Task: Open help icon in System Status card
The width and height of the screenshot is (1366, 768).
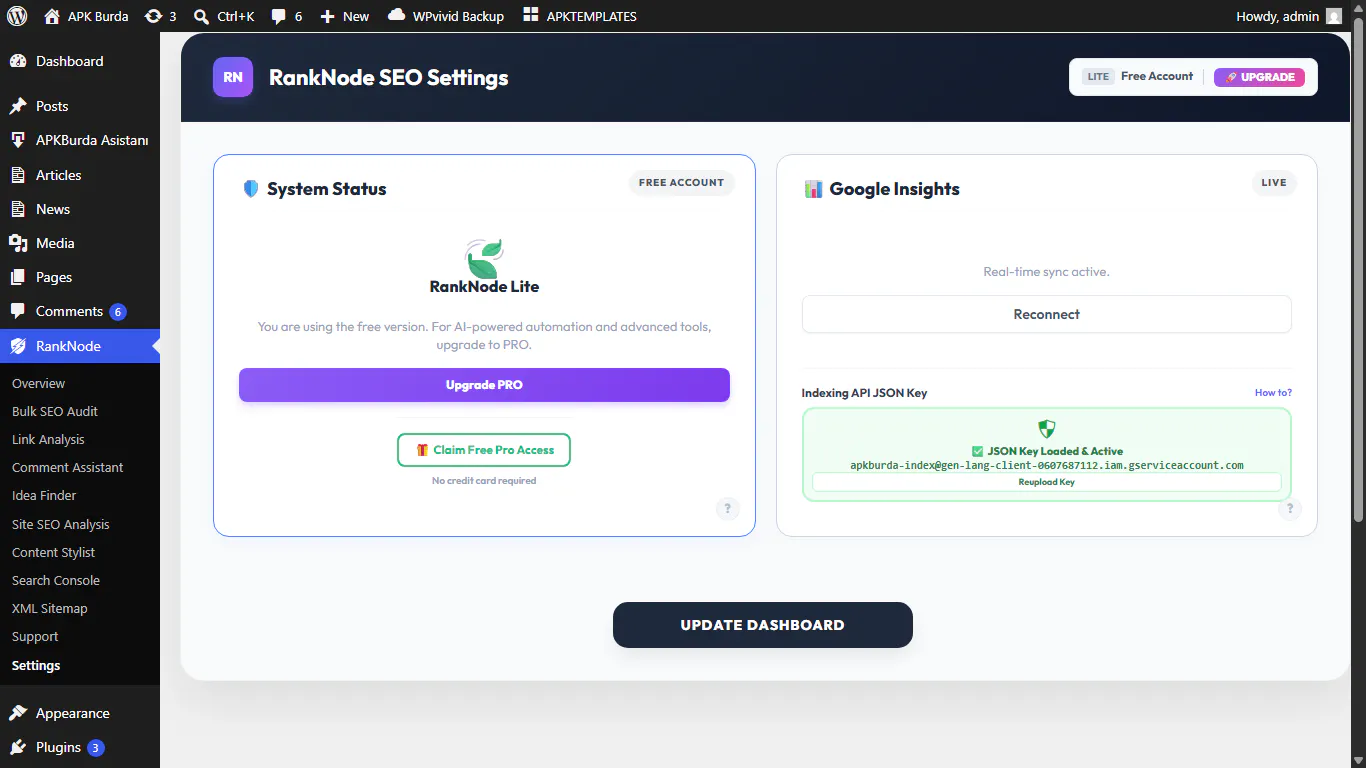Action: [x=727, y=508]
